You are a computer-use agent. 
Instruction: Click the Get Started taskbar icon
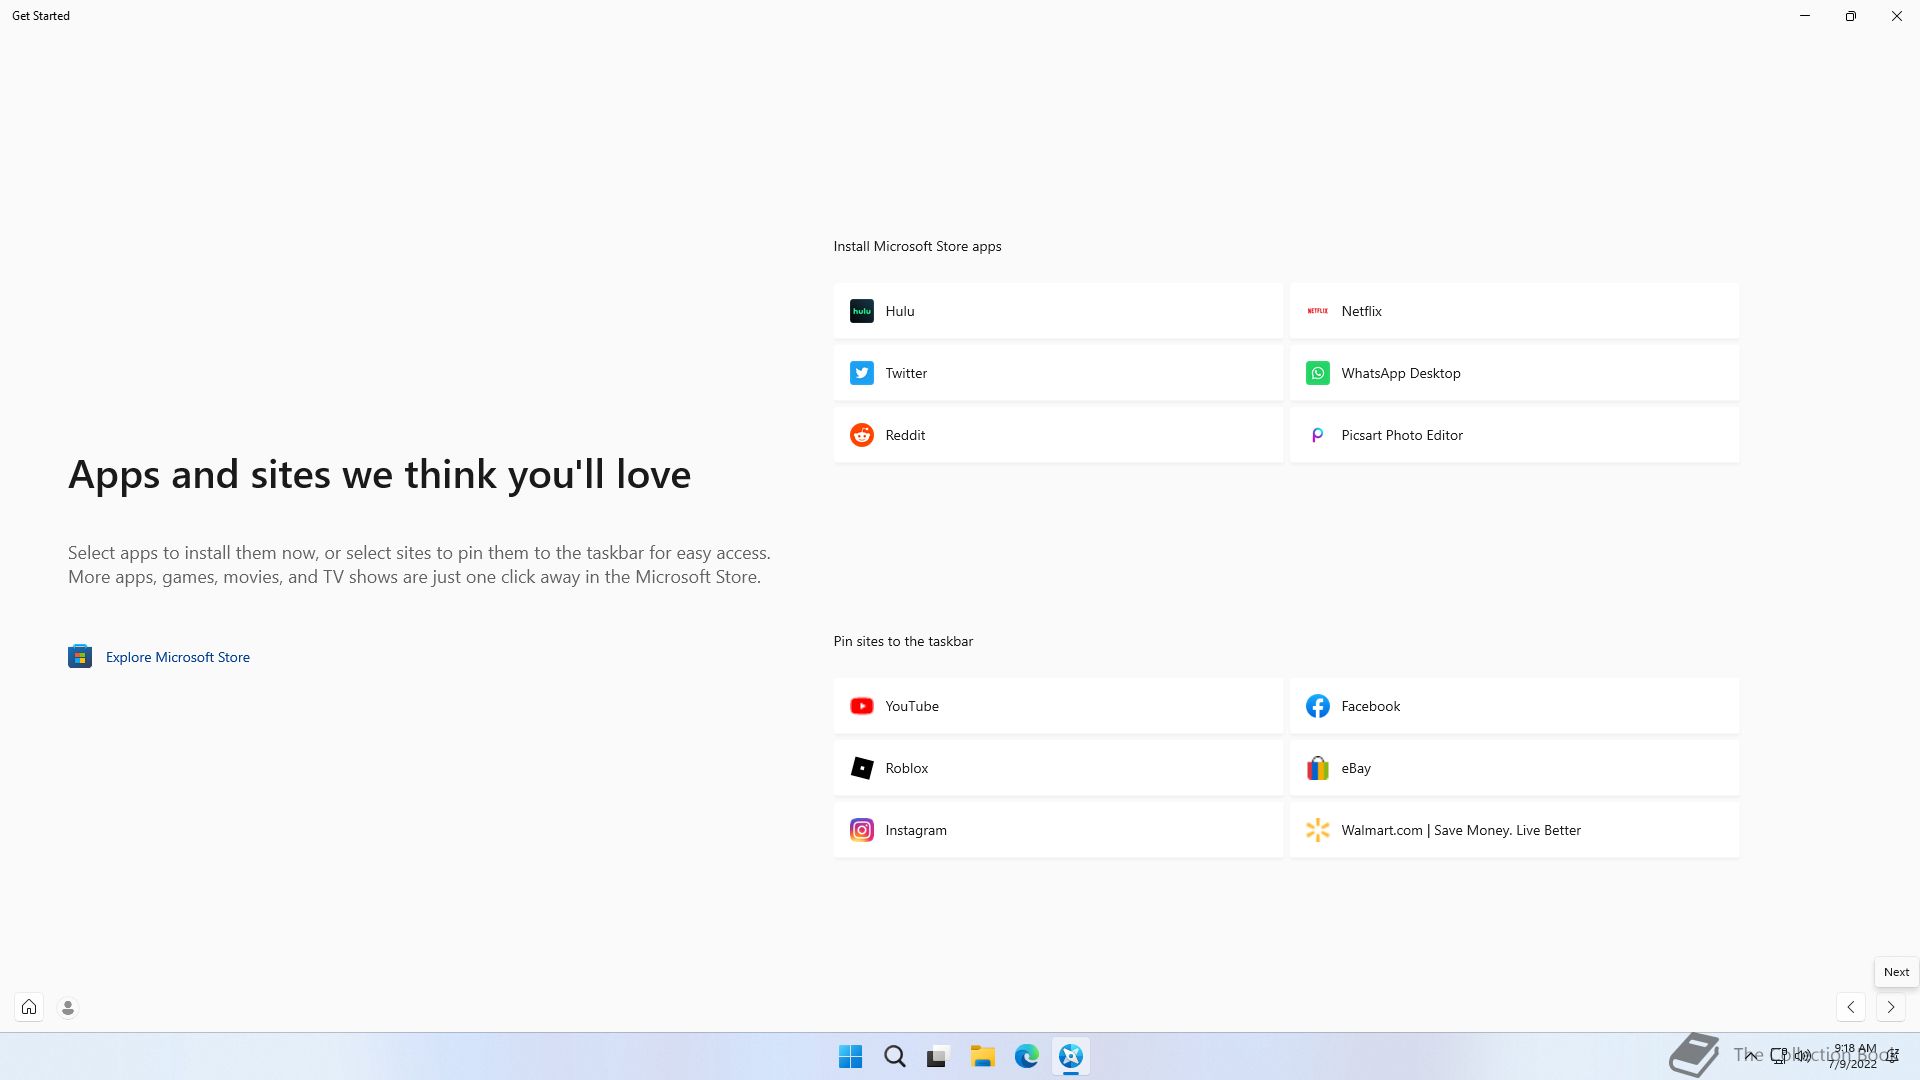1070,1056
